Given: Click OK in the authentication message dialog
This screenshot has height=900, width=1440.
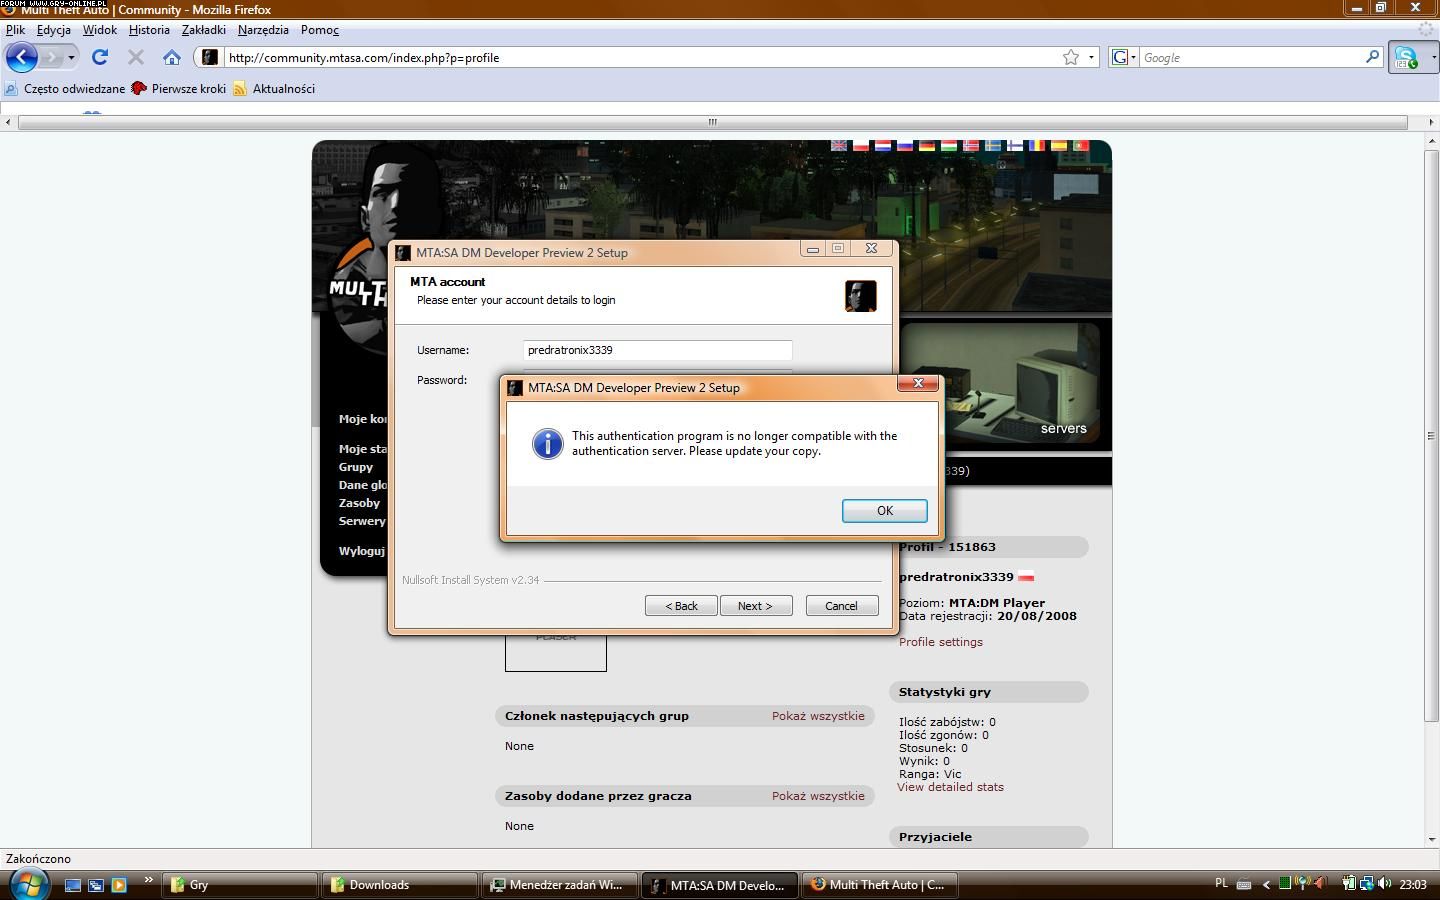Looking at the screenshot, I should (884, 510).
